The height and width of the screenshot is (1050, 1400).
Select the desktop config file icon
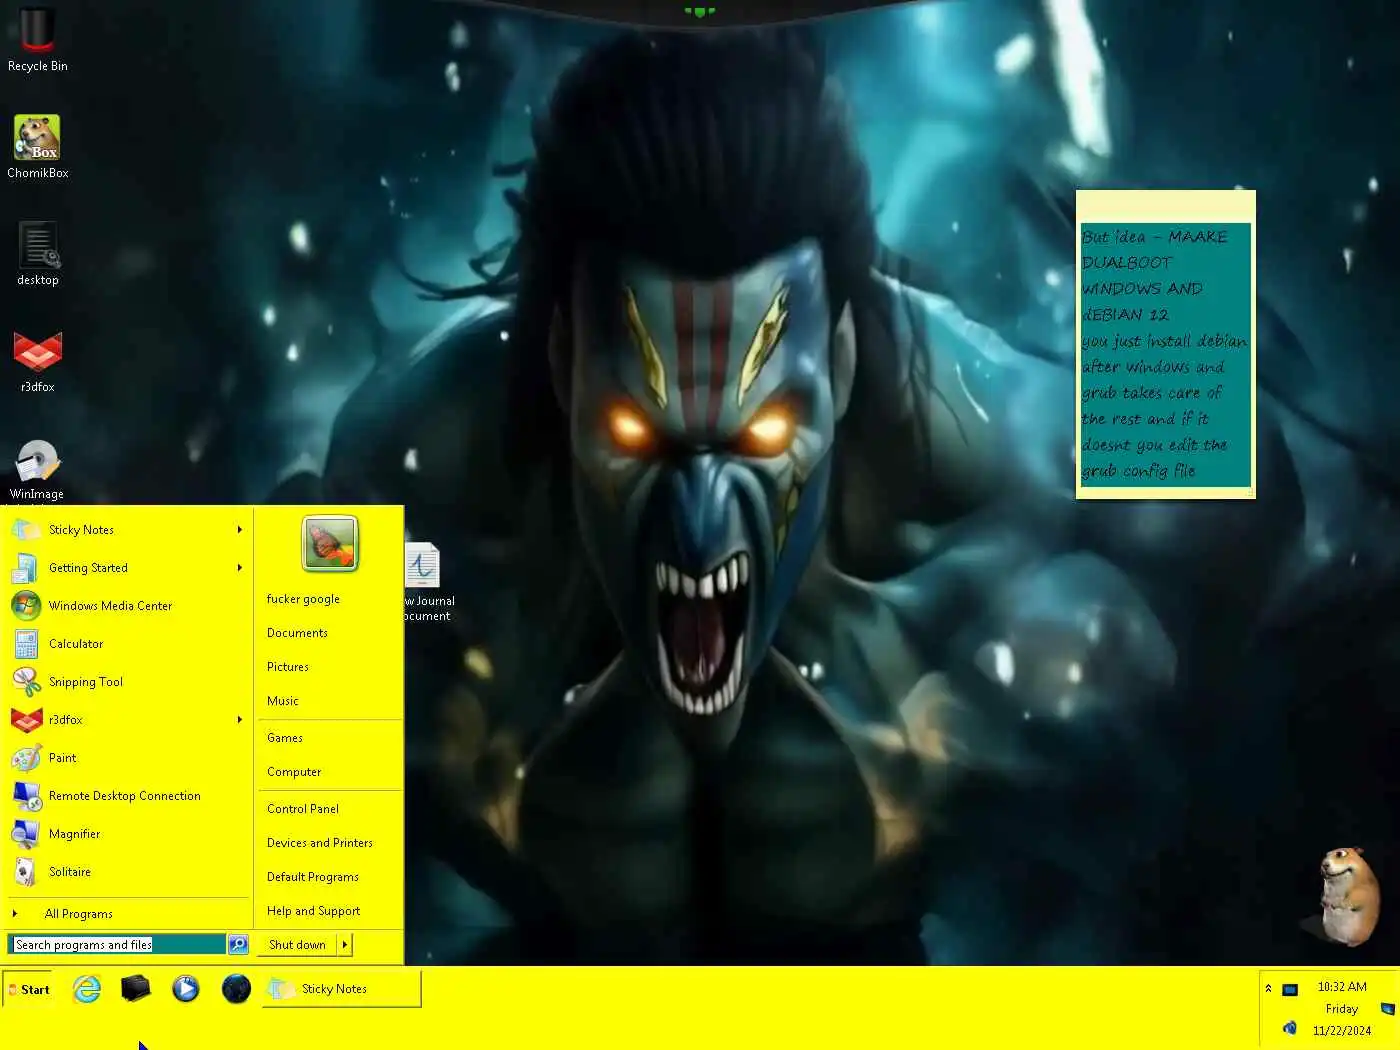(38, 254)
